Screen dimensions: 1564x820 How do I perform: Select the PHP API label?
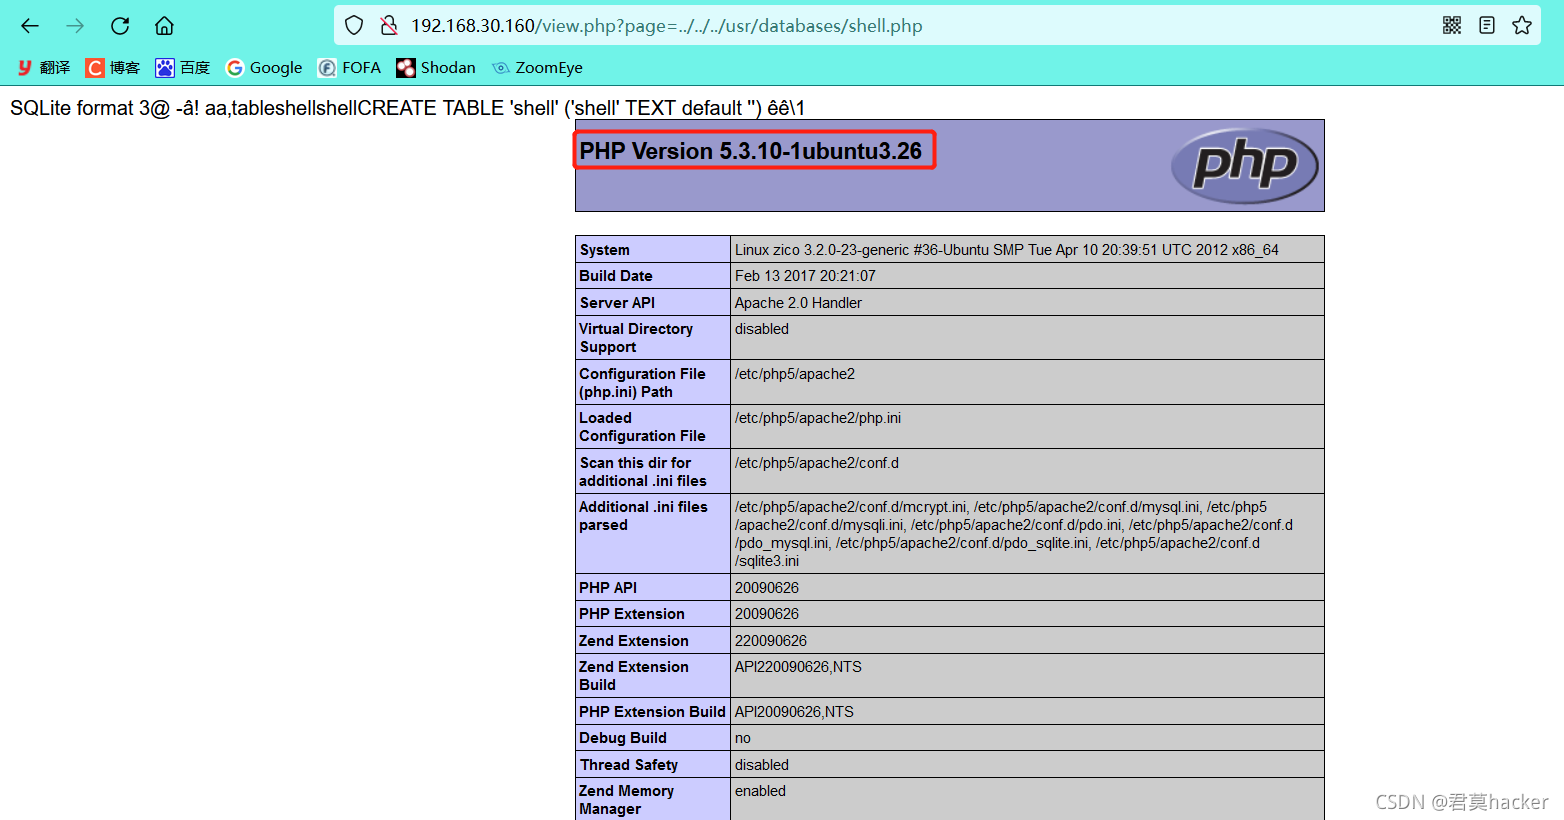[x=608, y=588]
